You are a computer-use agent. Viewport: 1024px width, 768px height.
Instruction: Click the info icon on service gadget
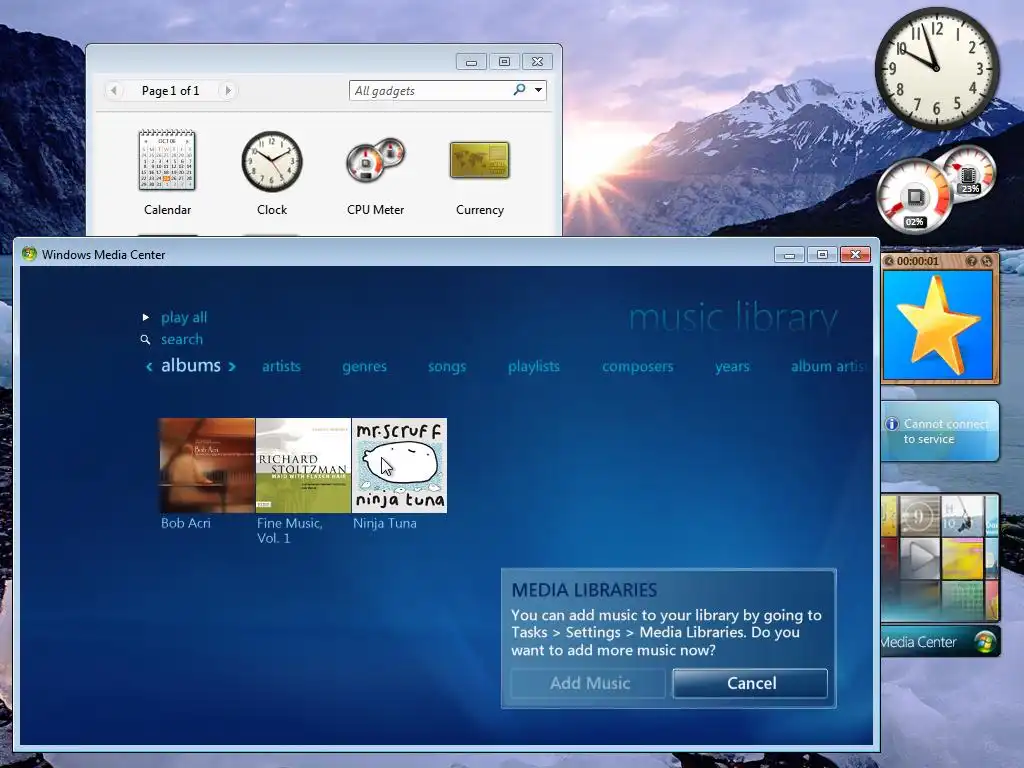892,424
